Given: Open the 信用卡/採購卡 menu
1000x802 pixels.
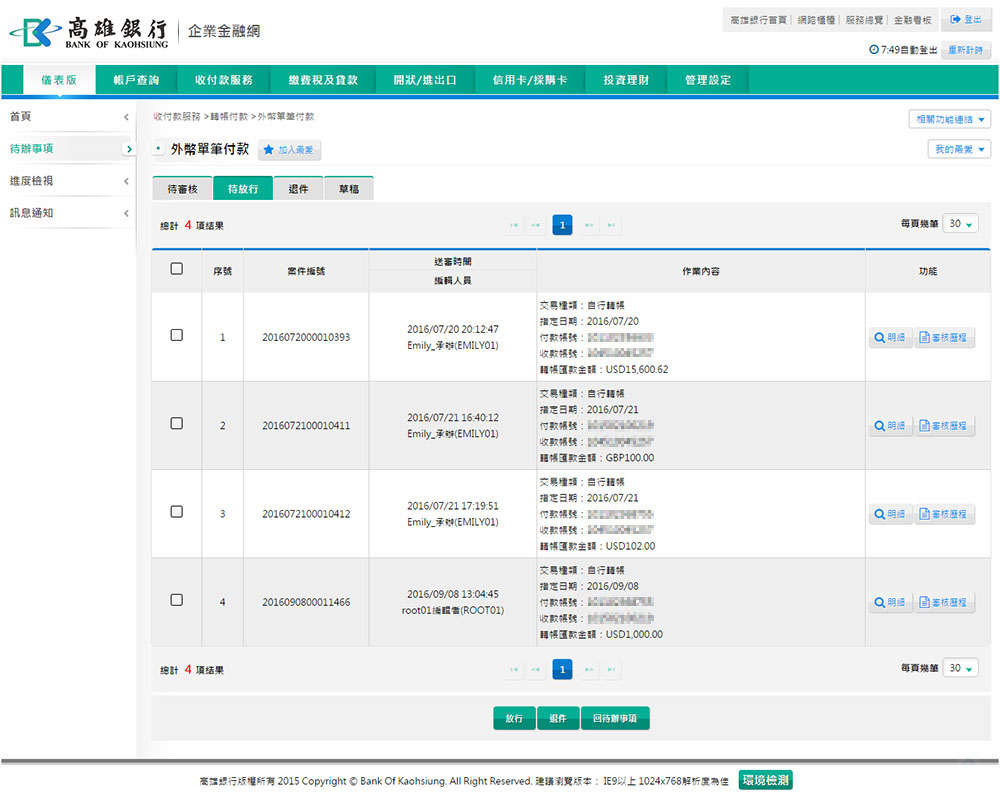Looking at the screenshot, I should 530,80.
